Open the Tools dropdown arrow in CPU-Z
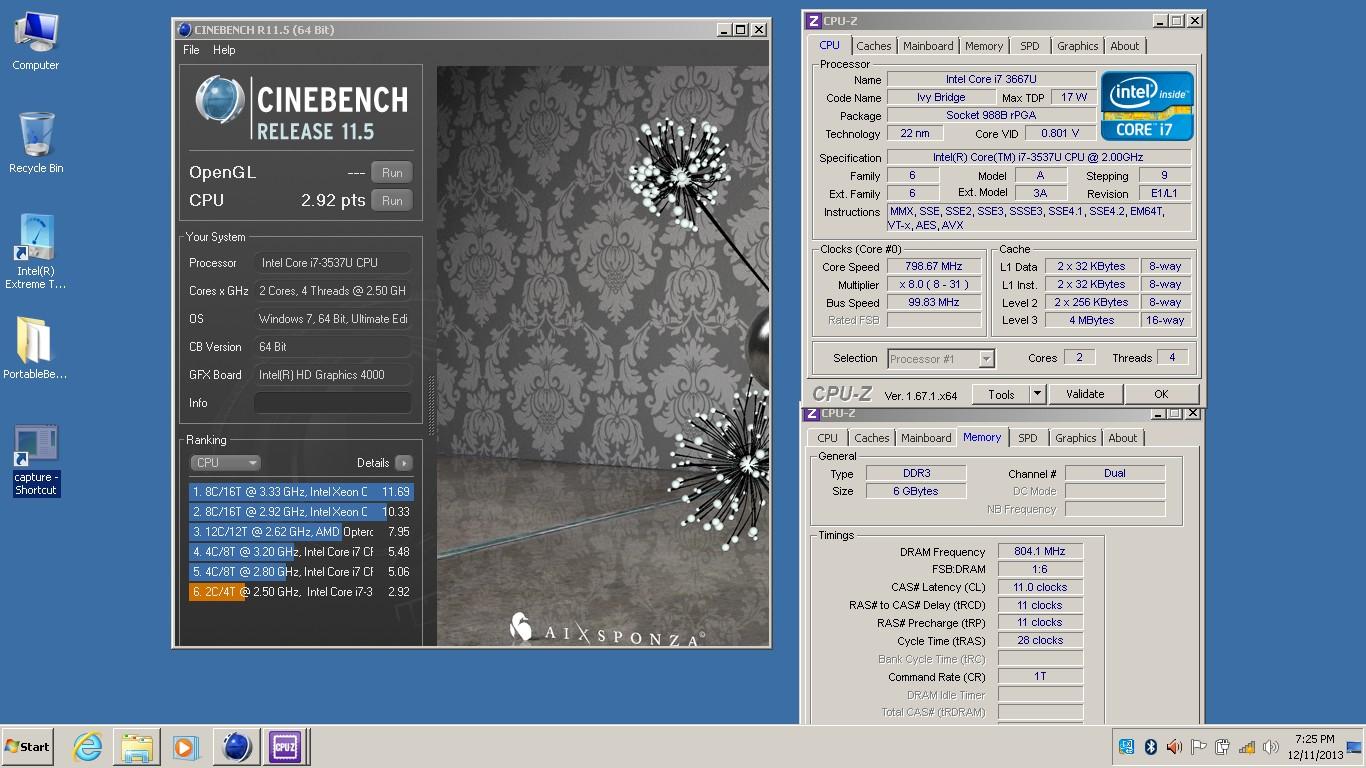The width and height of the screenshot is (1366, 768). [x=1037, y=394]
